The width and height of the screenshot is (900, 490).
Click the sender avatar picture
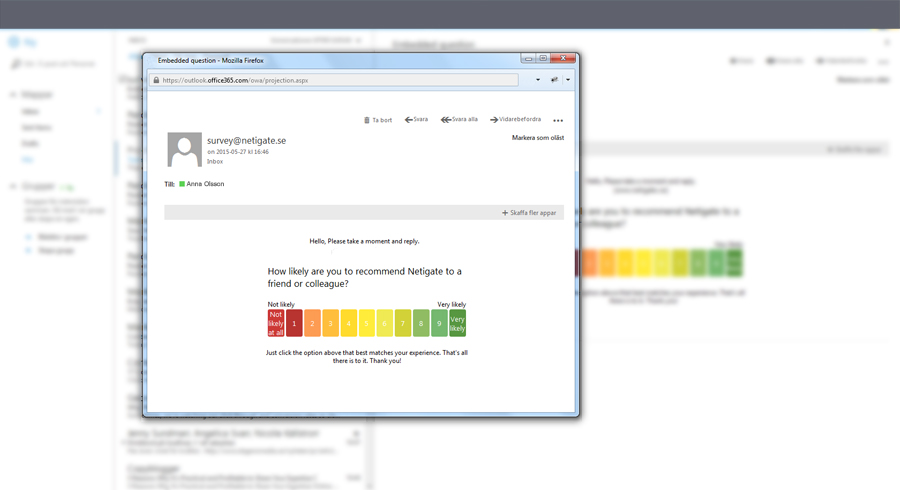pos(184,149)
